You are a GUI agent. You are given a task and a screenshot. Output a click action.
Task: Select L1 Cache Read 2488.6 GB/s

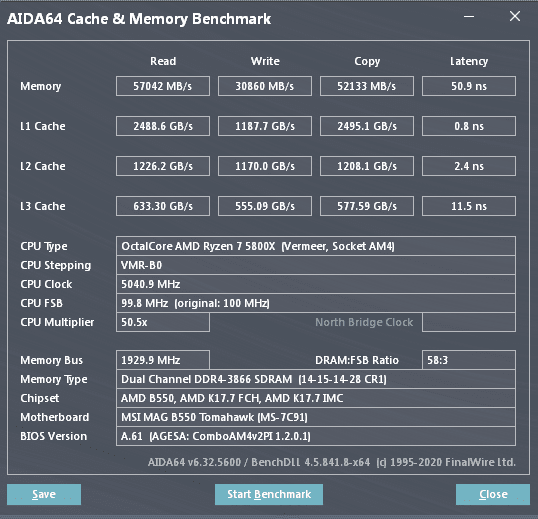[163, 126]
